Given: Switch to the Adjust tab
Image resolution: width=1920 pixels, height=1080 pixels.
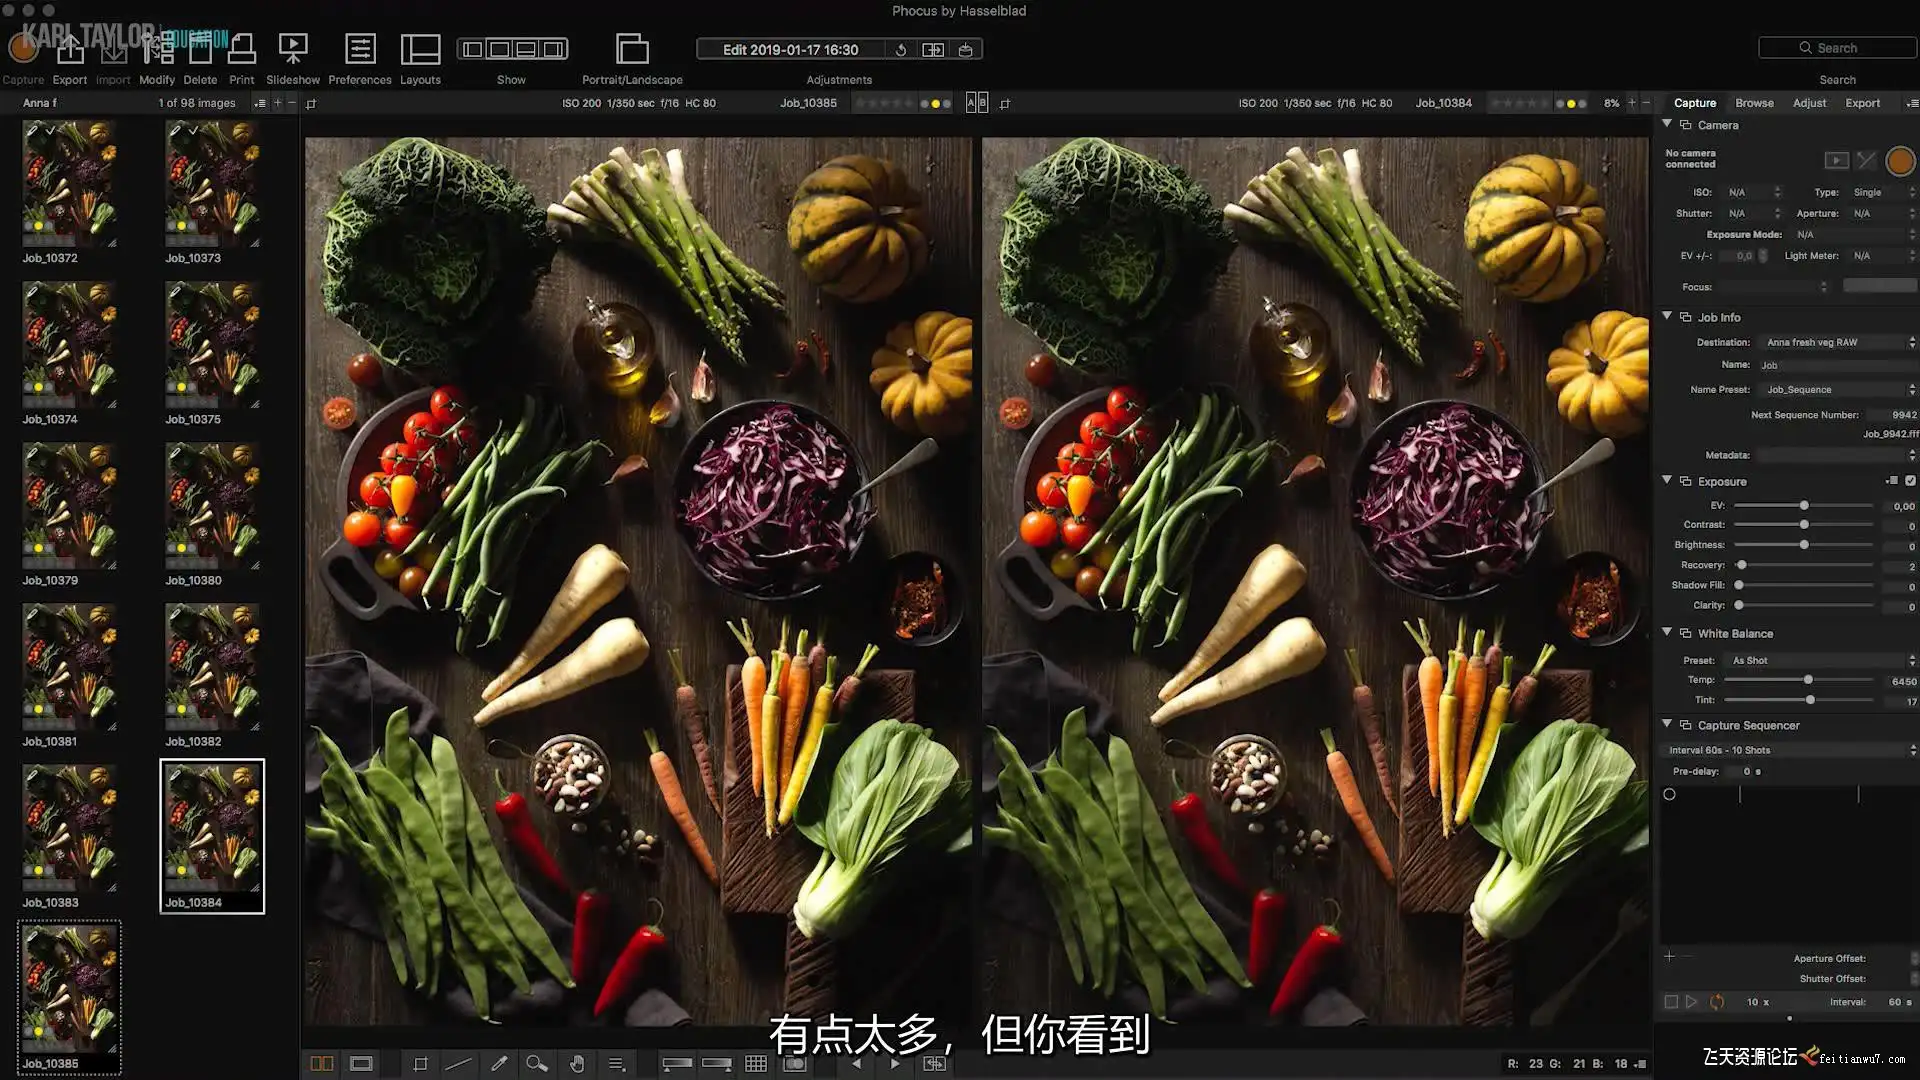Looking at the screenshot, I should (1809, 103).
